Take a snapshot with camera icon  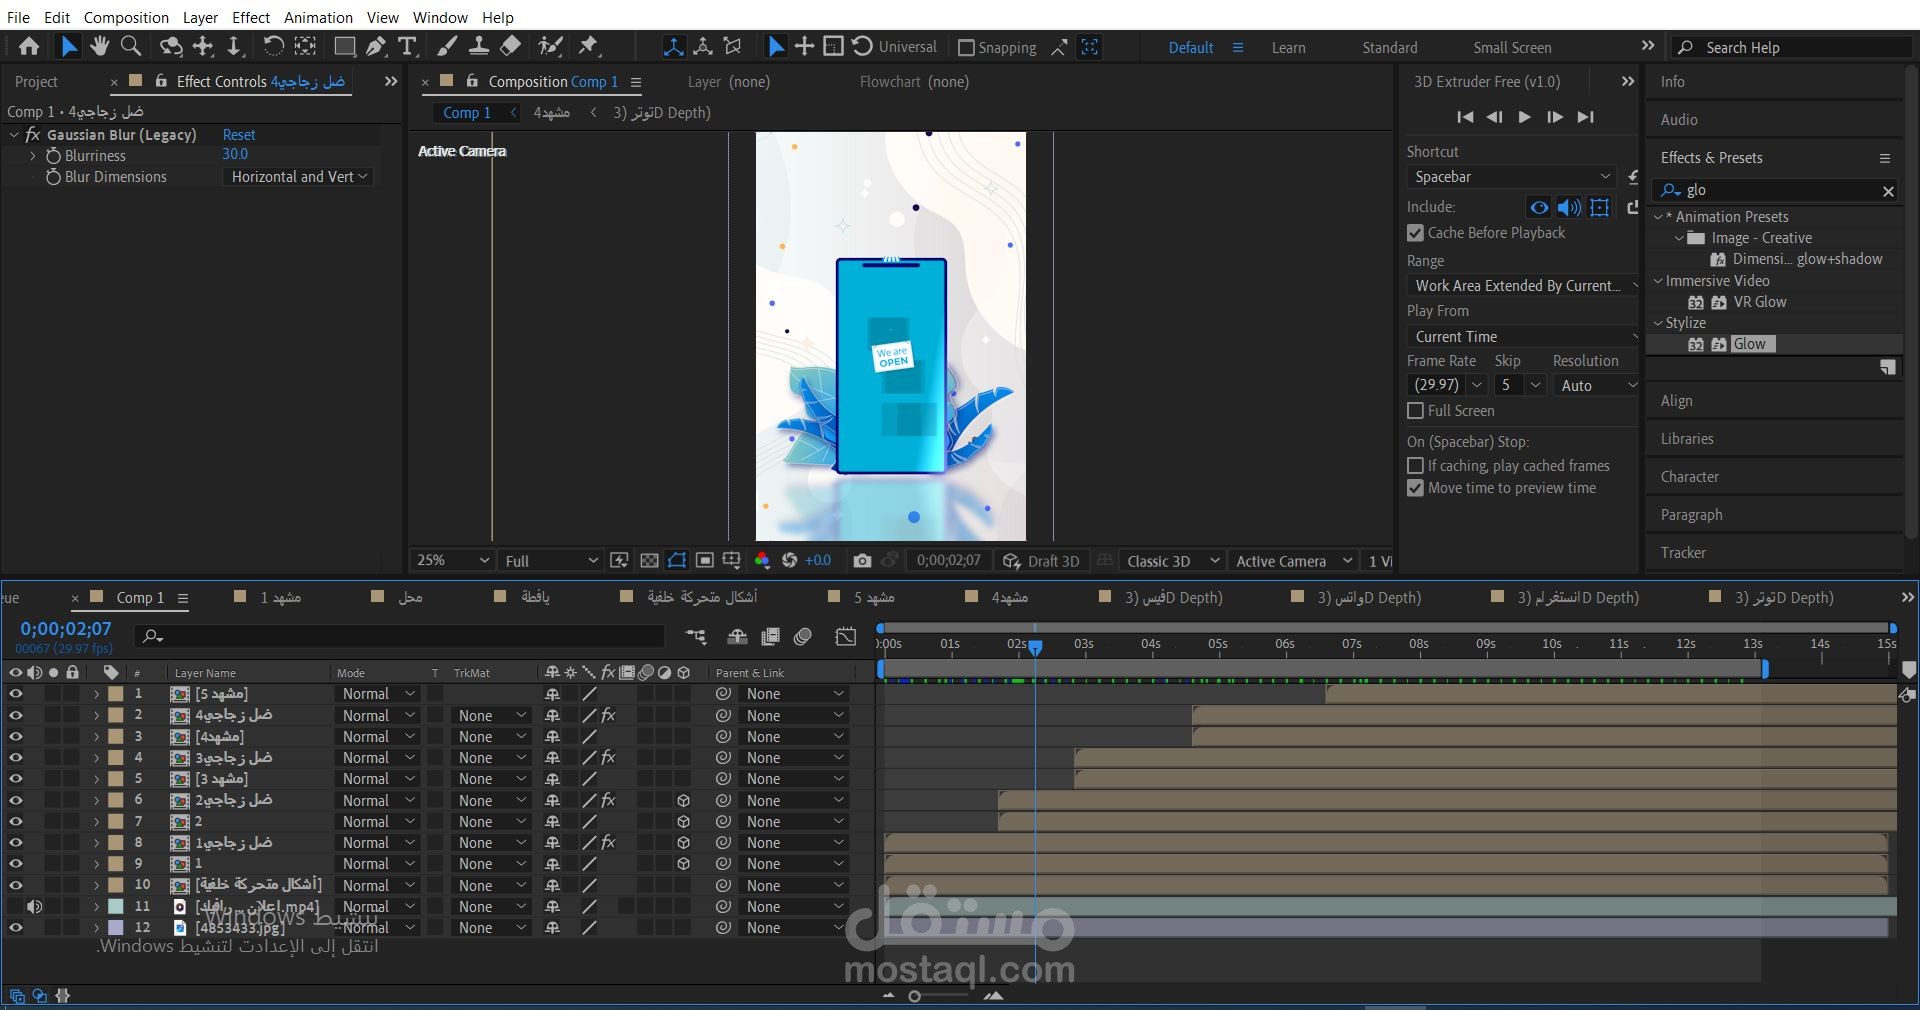point(862,561)
